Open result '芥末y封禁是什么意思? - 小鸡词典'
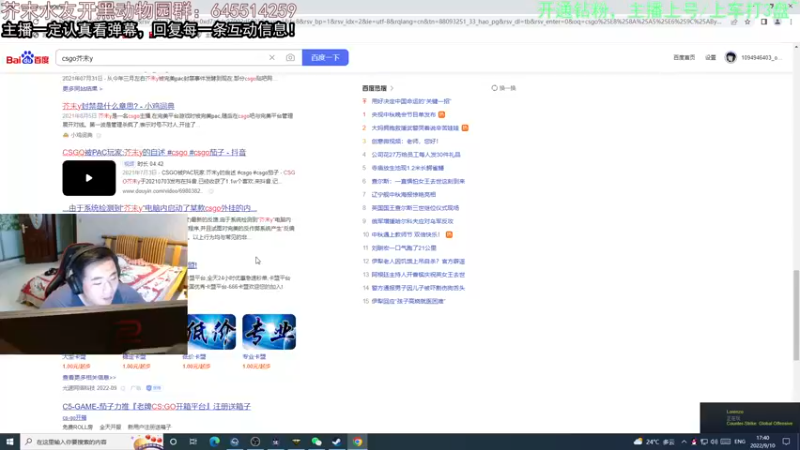 pyautogui.click(x=118, y=106)
